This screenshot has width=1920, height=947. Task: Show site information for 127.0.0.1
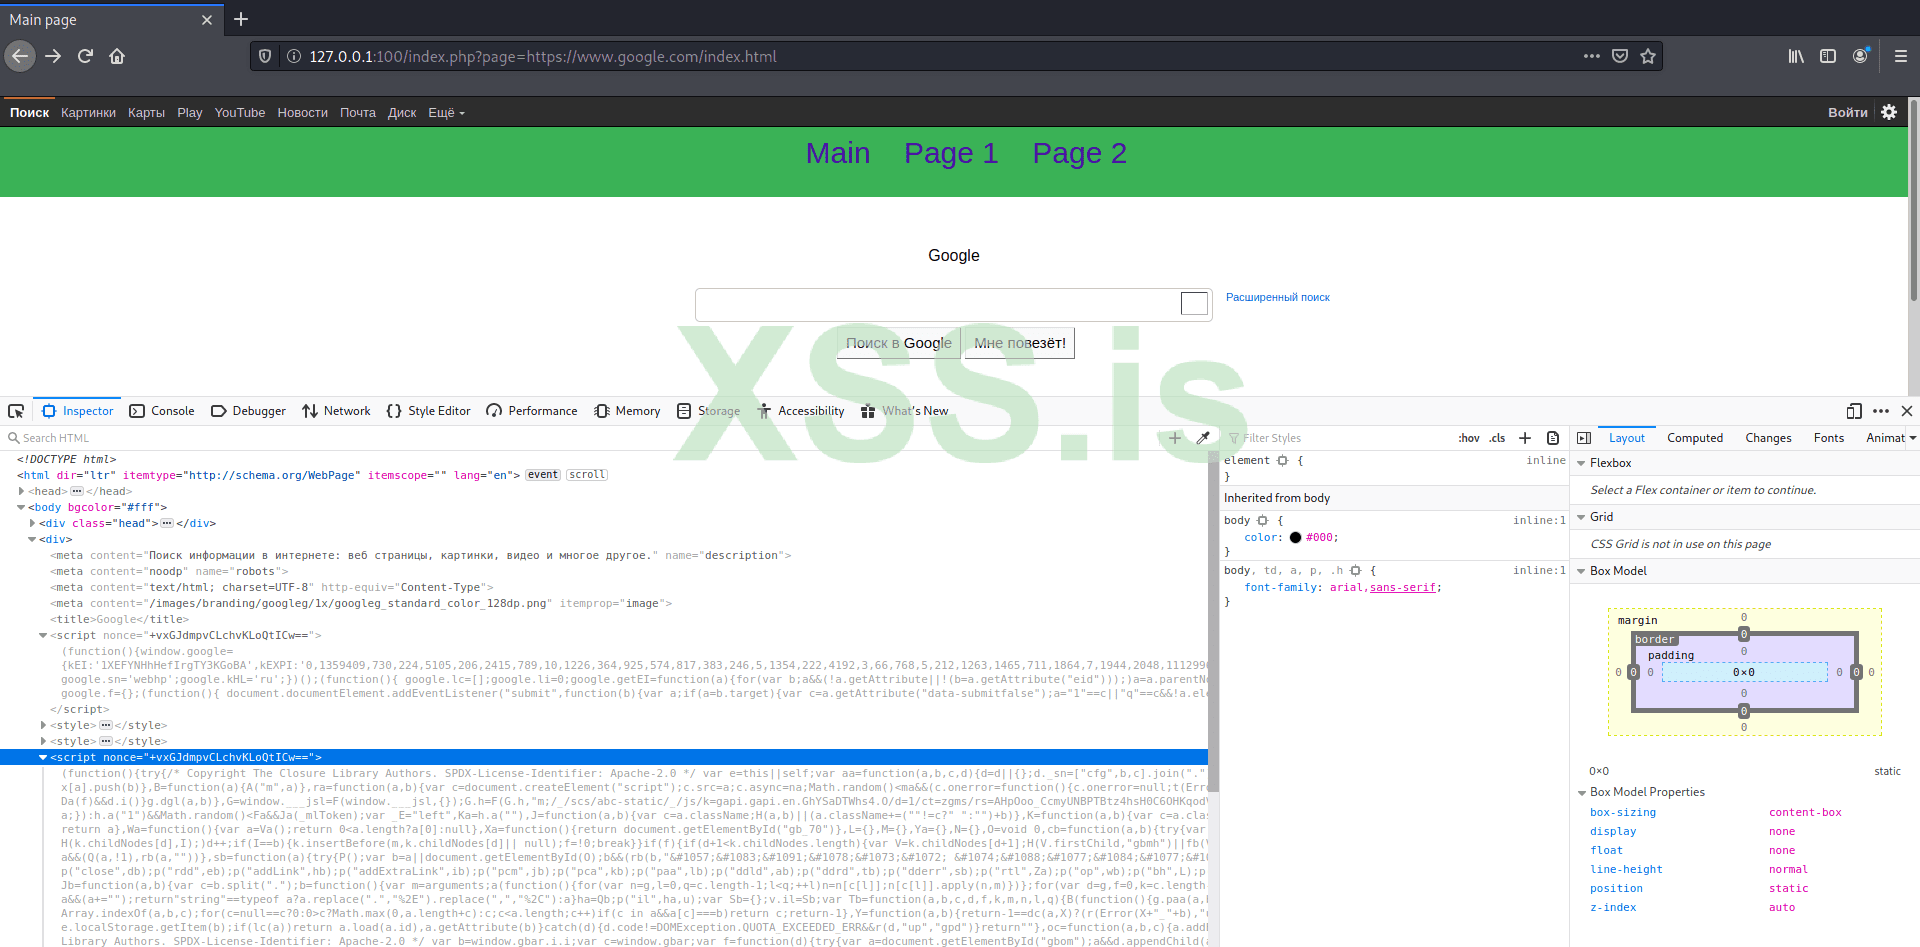pos(294,56)
